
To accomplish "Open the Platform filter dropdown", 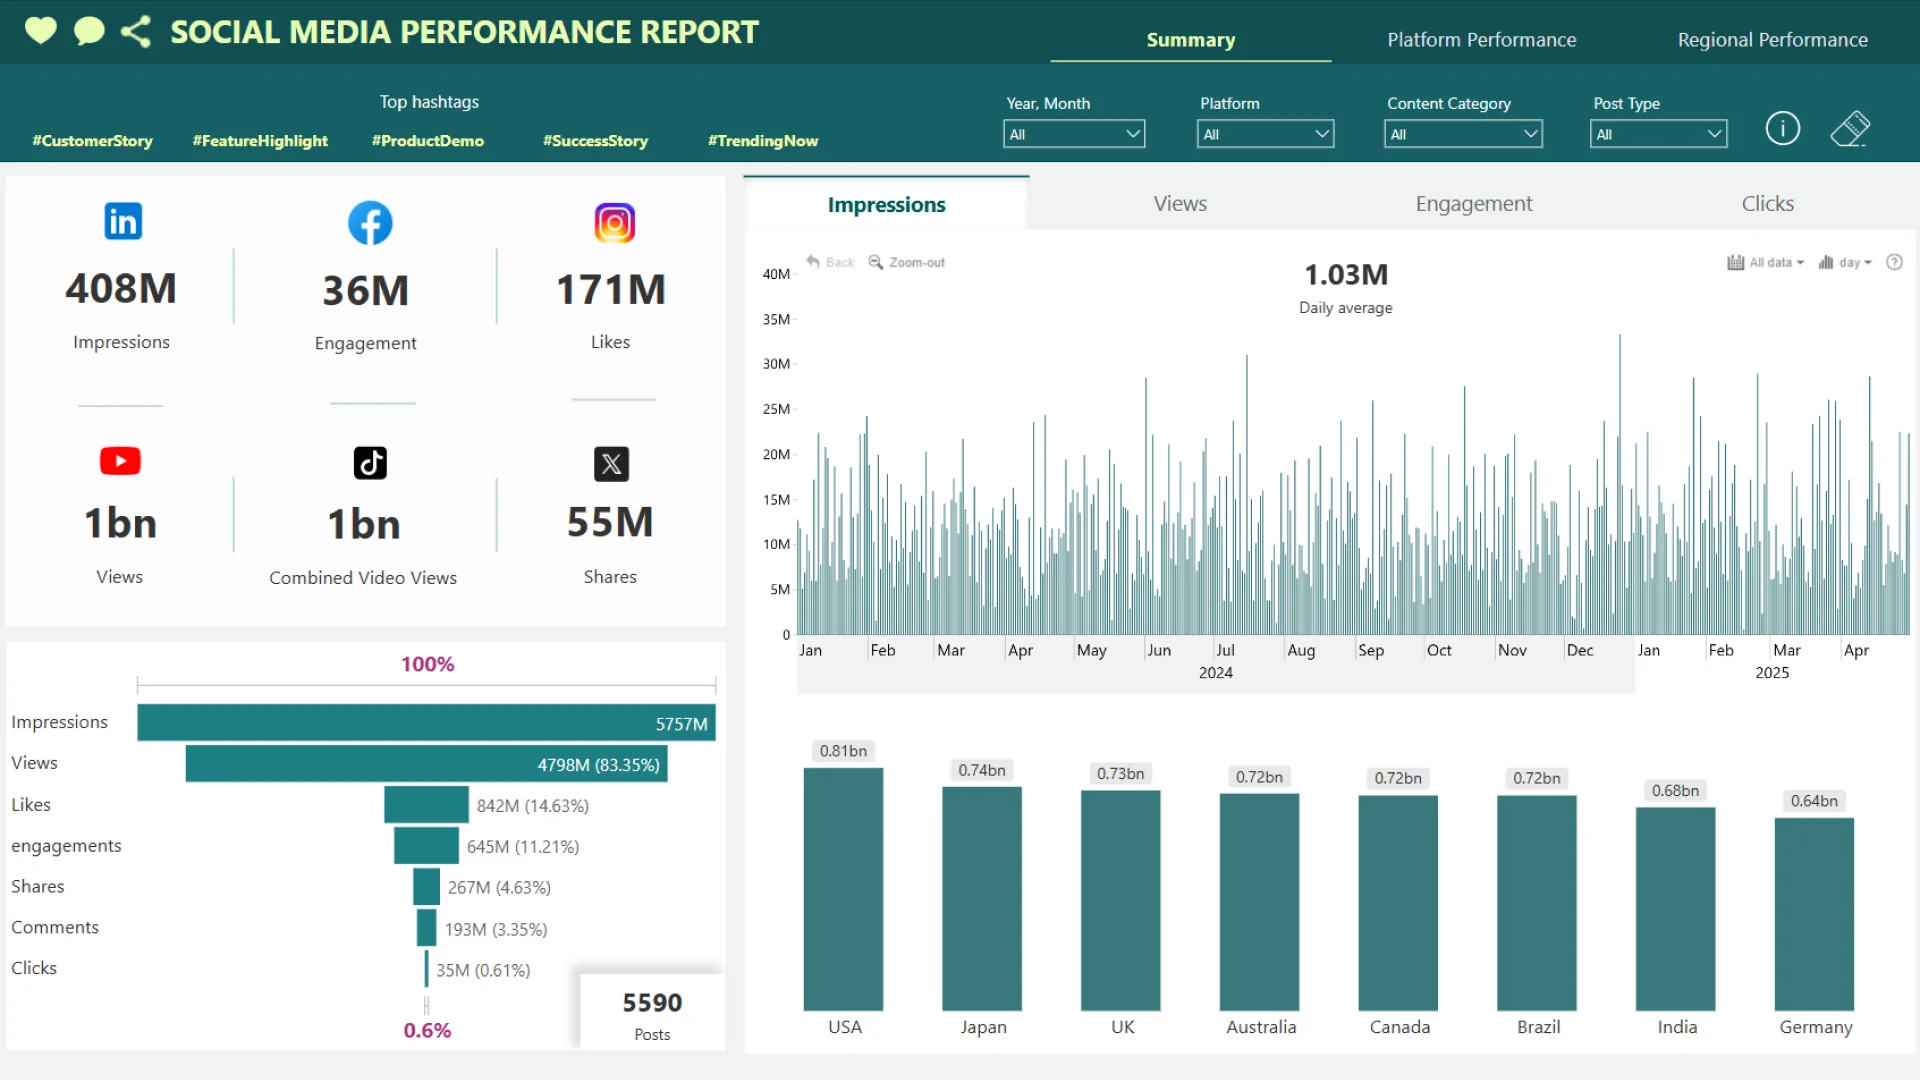I will (1265, 134).
